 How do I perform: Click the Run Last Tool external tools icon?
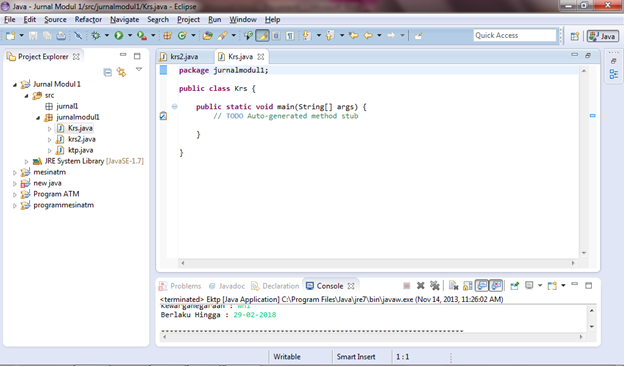[142, 35]
